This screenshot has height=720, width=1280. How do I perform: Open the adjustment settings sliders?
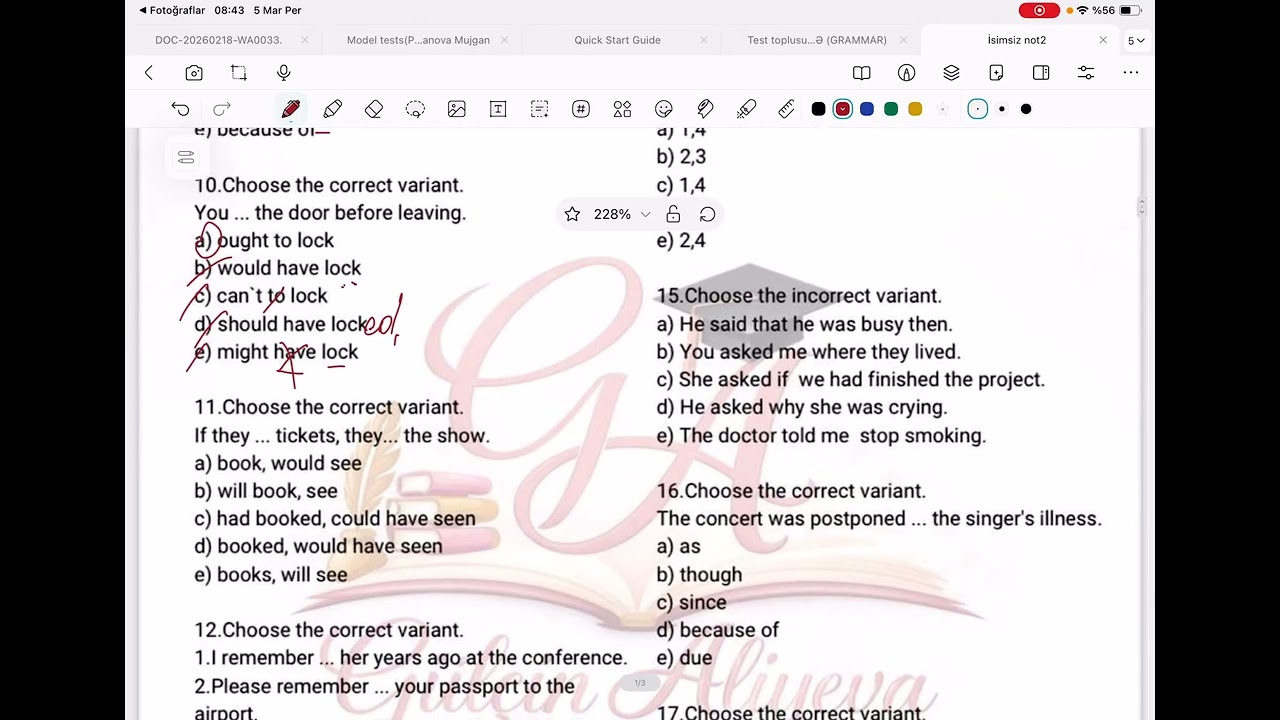[x=1086, y=73]
